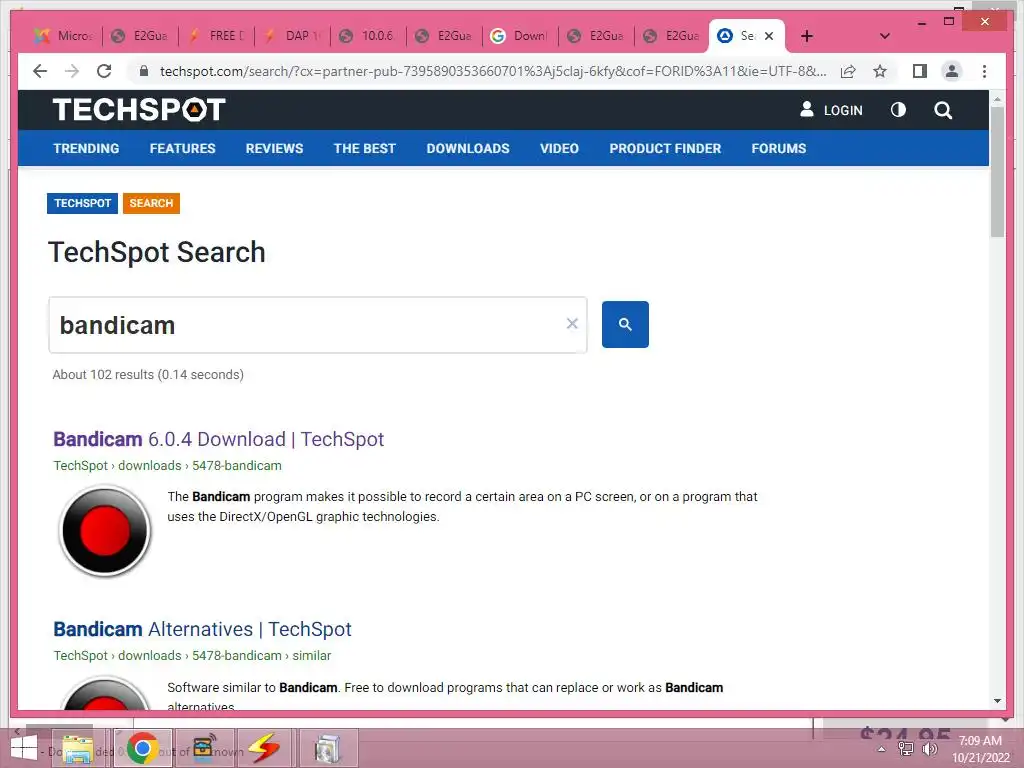Switch to the DAP tab
Viewport: 1024px width, 768px height.
tap(294, 36)
